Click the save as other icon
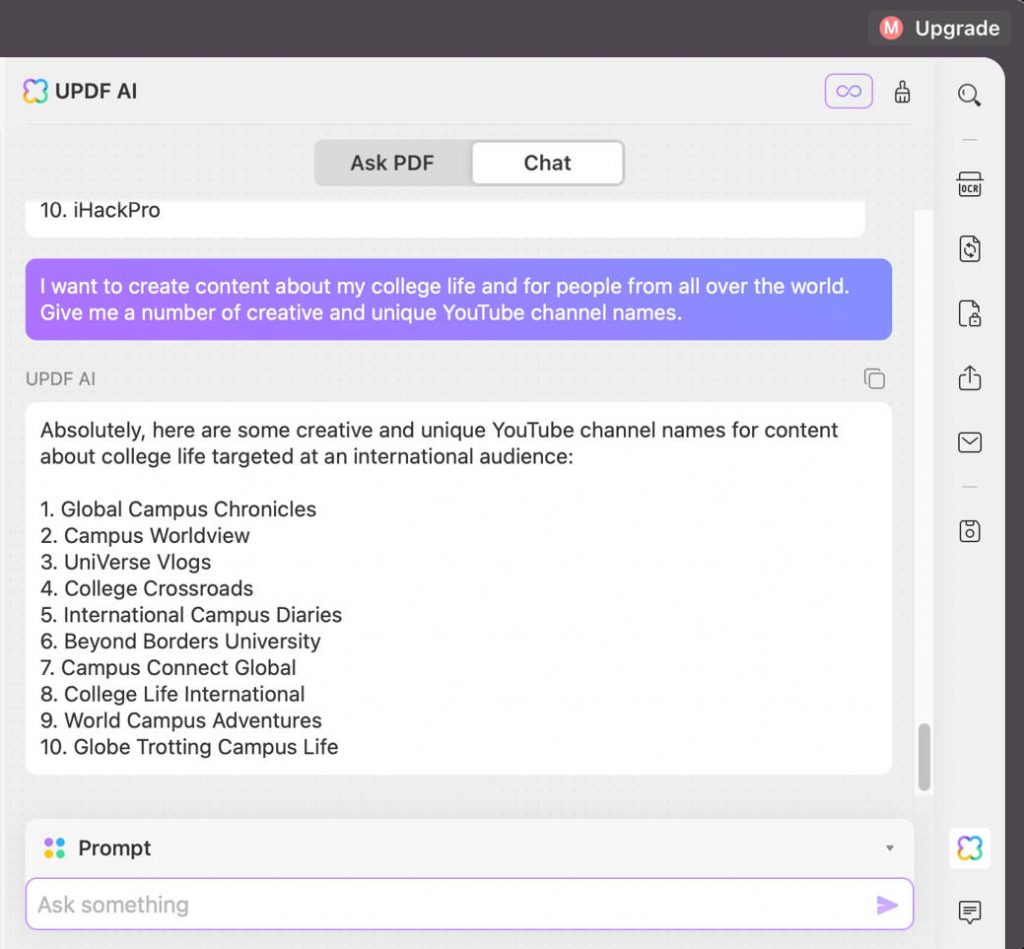Image resolution: width=1024 pixels, height=949 pixels. (x=970, y=531)
